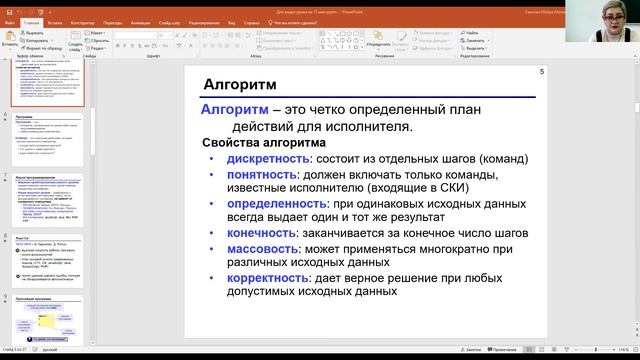640x360 pixels.
Task: Select slide 8 thumbnail Язык Си
Action: [x=48, y=261]
